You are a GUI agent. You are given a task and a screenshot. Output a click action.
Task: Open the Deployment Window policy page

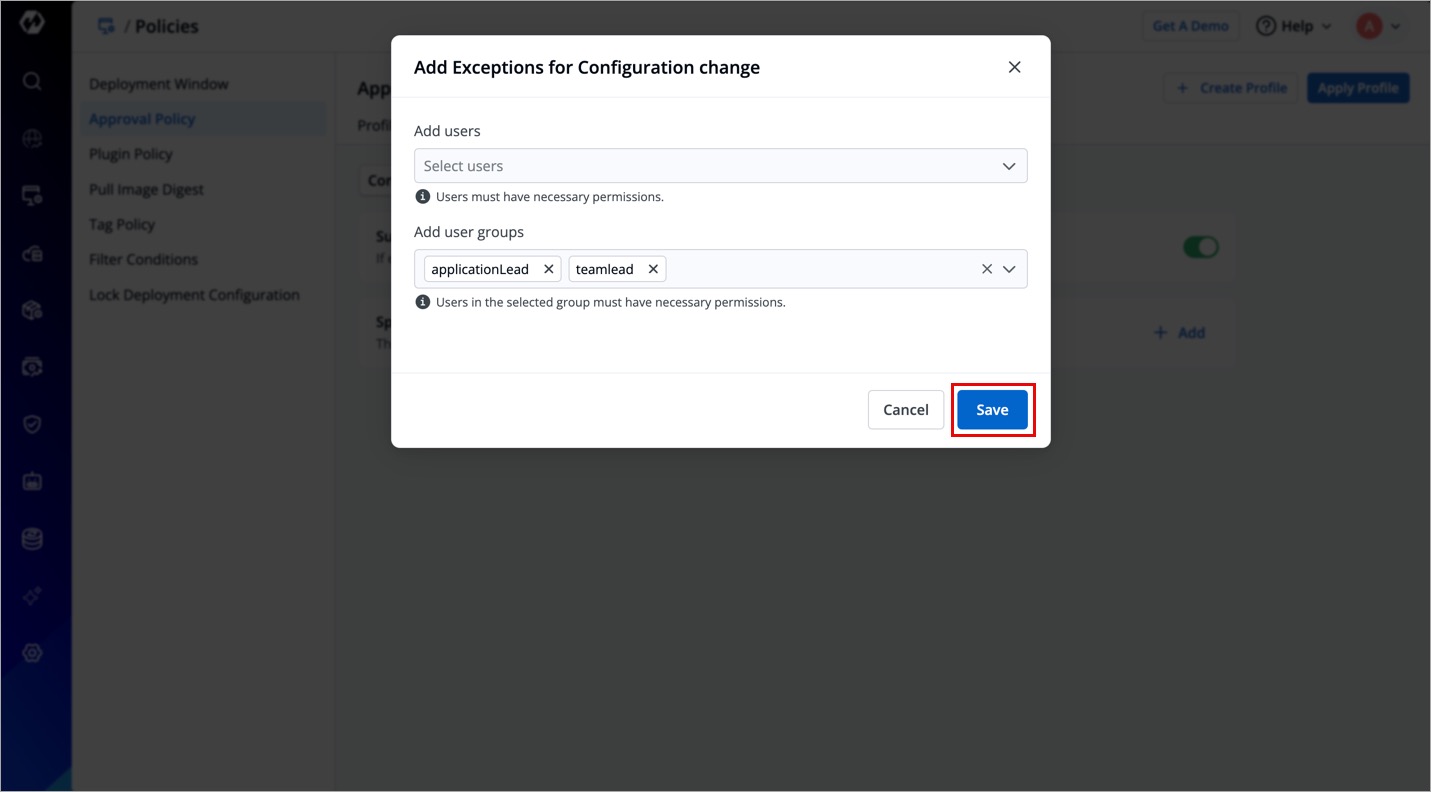pyautogui.click(x=159, y=84)
